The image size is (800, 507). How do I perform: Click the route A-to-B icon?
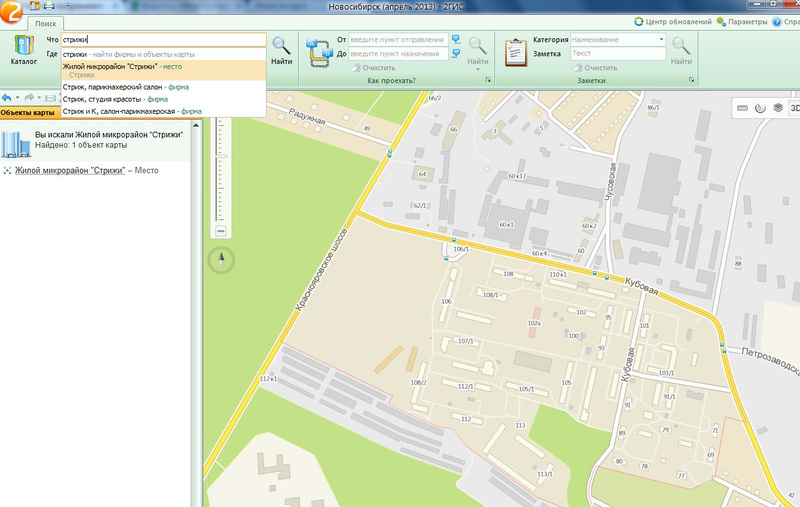click(319, 52)
